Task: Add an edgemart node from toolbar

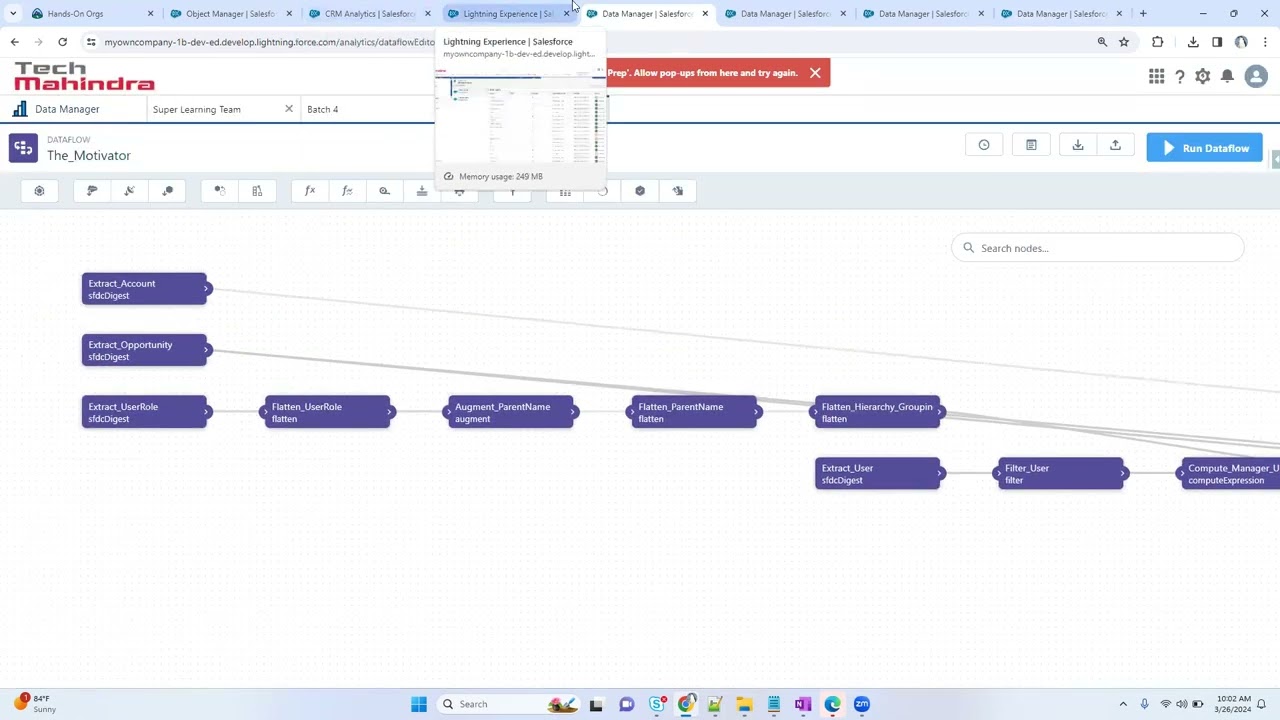Action: pos(167,191)
